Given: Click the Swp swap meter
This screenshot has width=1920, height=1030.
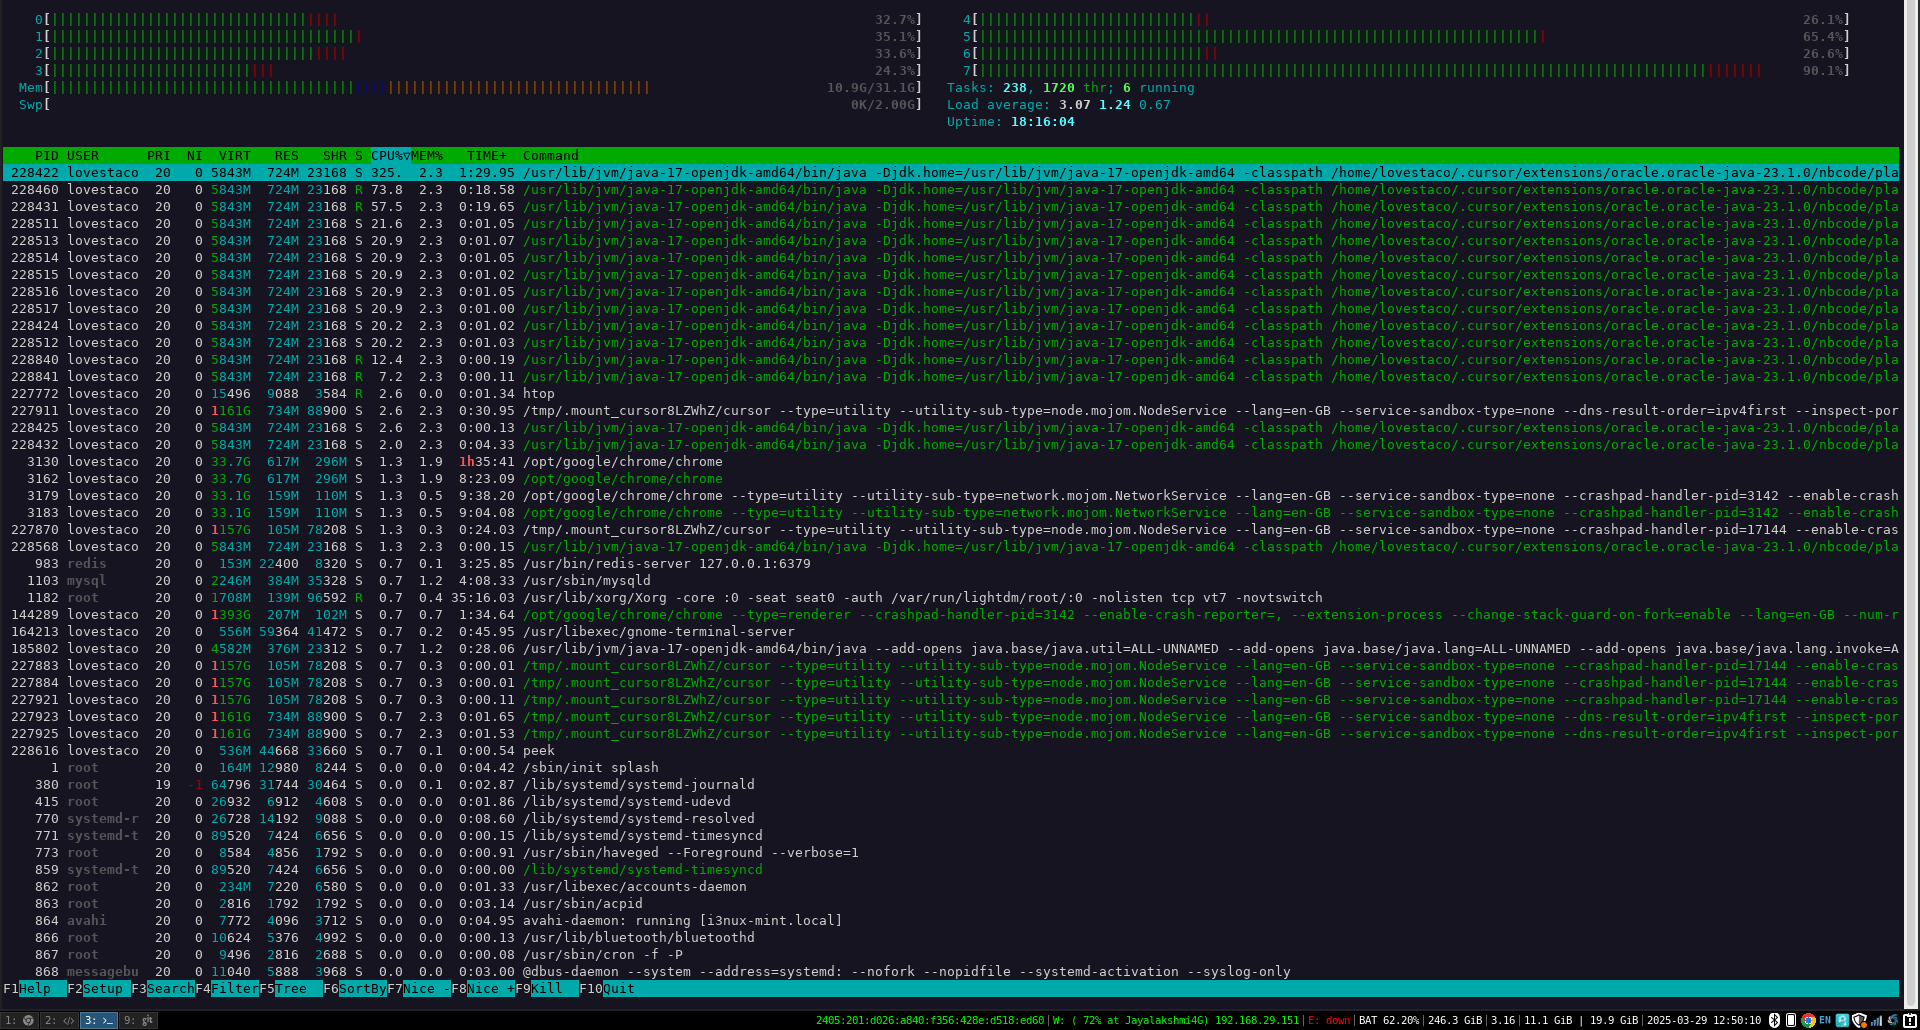Looking at the screenshot, I should pos(470,105).
